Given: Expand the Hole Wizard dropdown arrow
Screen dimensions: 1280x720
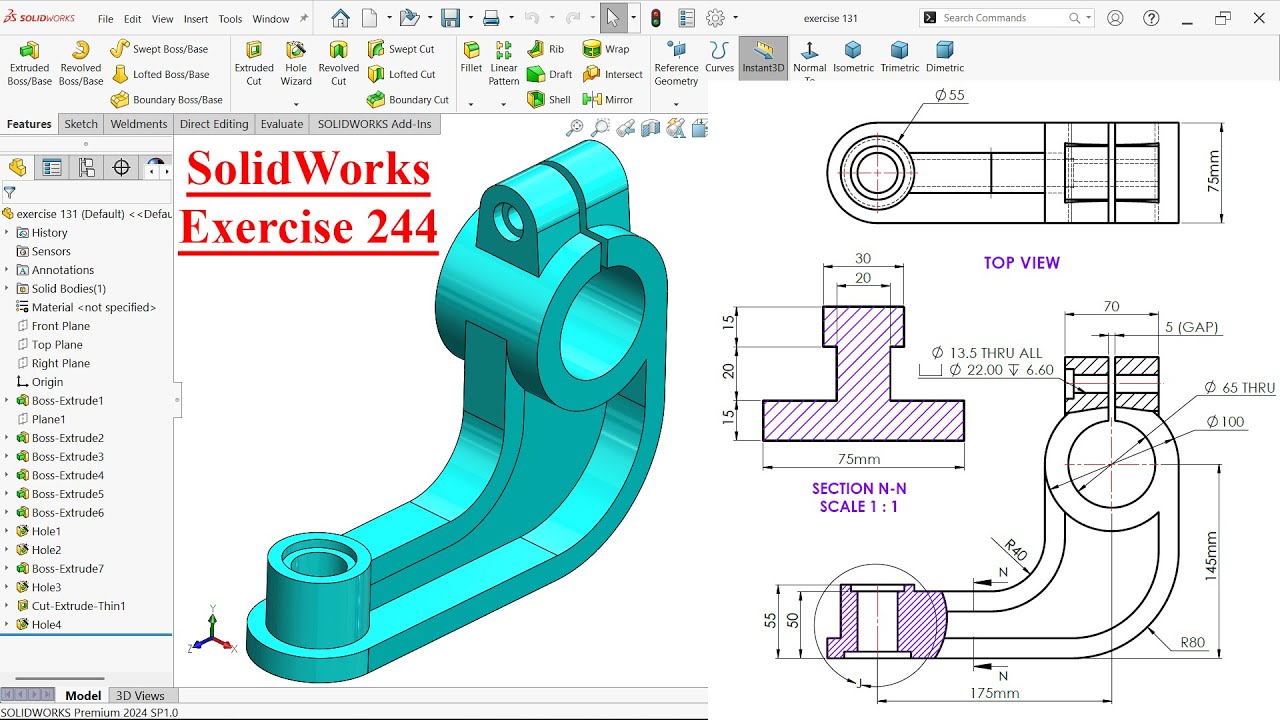Looking at the screenshot, I should point(296,103).
